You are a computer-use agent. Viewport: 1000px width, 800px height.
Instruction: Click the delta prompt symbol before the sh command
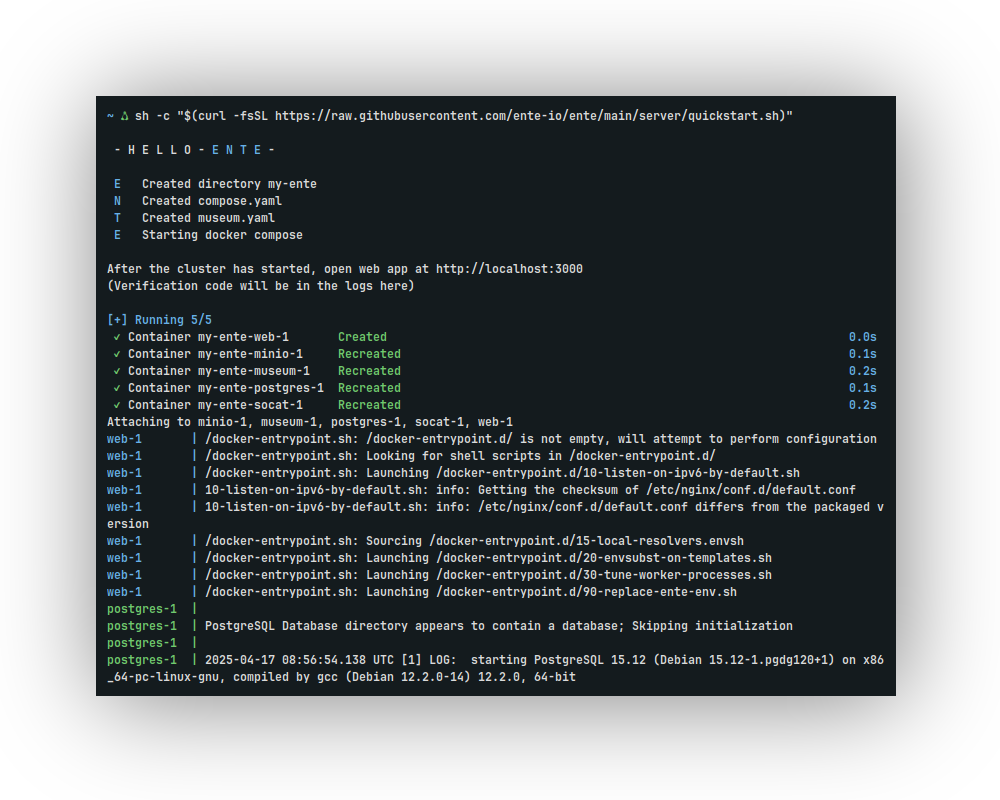click(x=124, y=116)
